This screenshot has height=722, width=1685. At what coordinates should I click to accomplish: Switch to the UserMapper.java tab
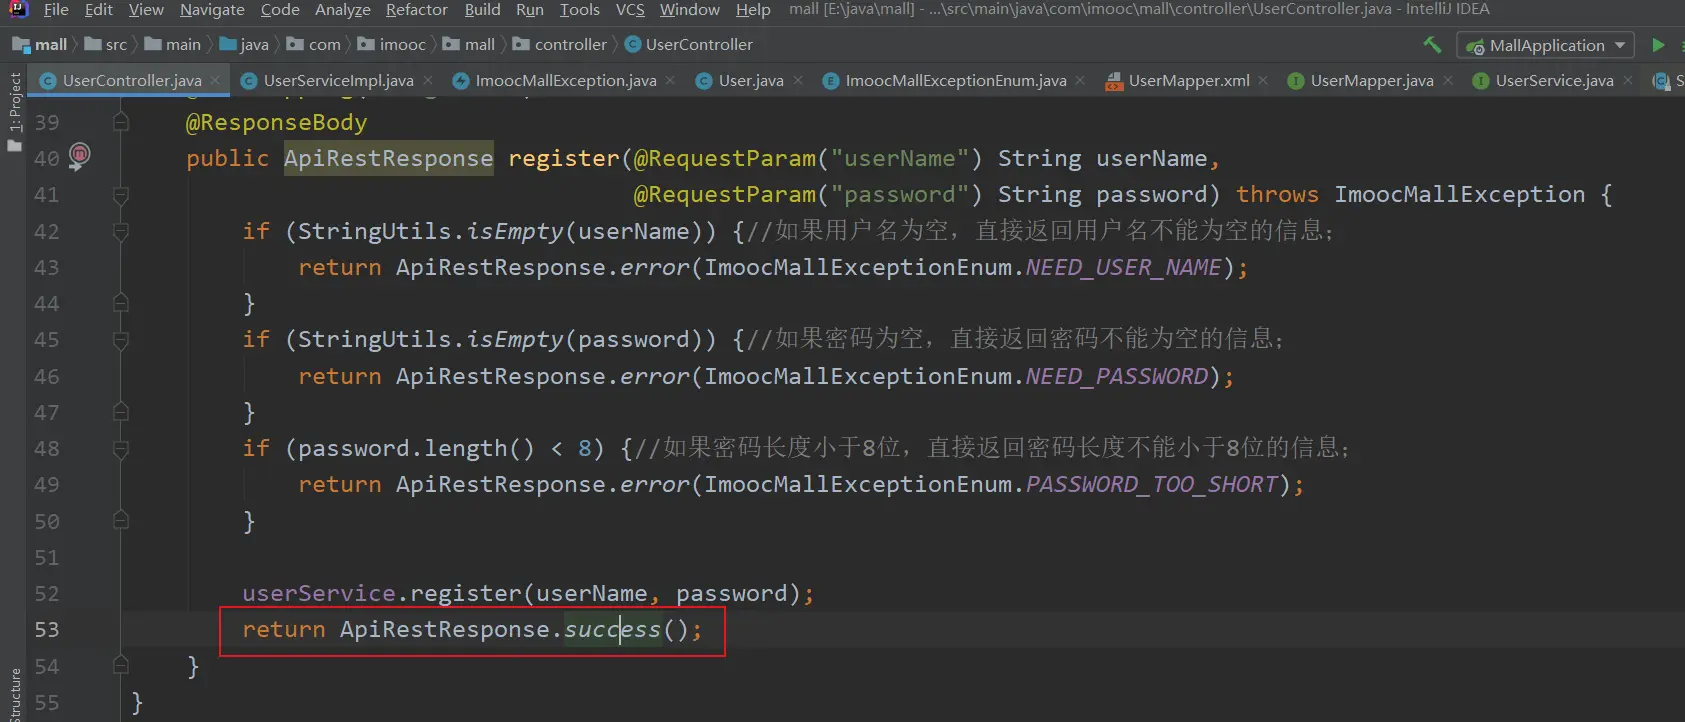pyautogui.click(x=1371, y=80)
